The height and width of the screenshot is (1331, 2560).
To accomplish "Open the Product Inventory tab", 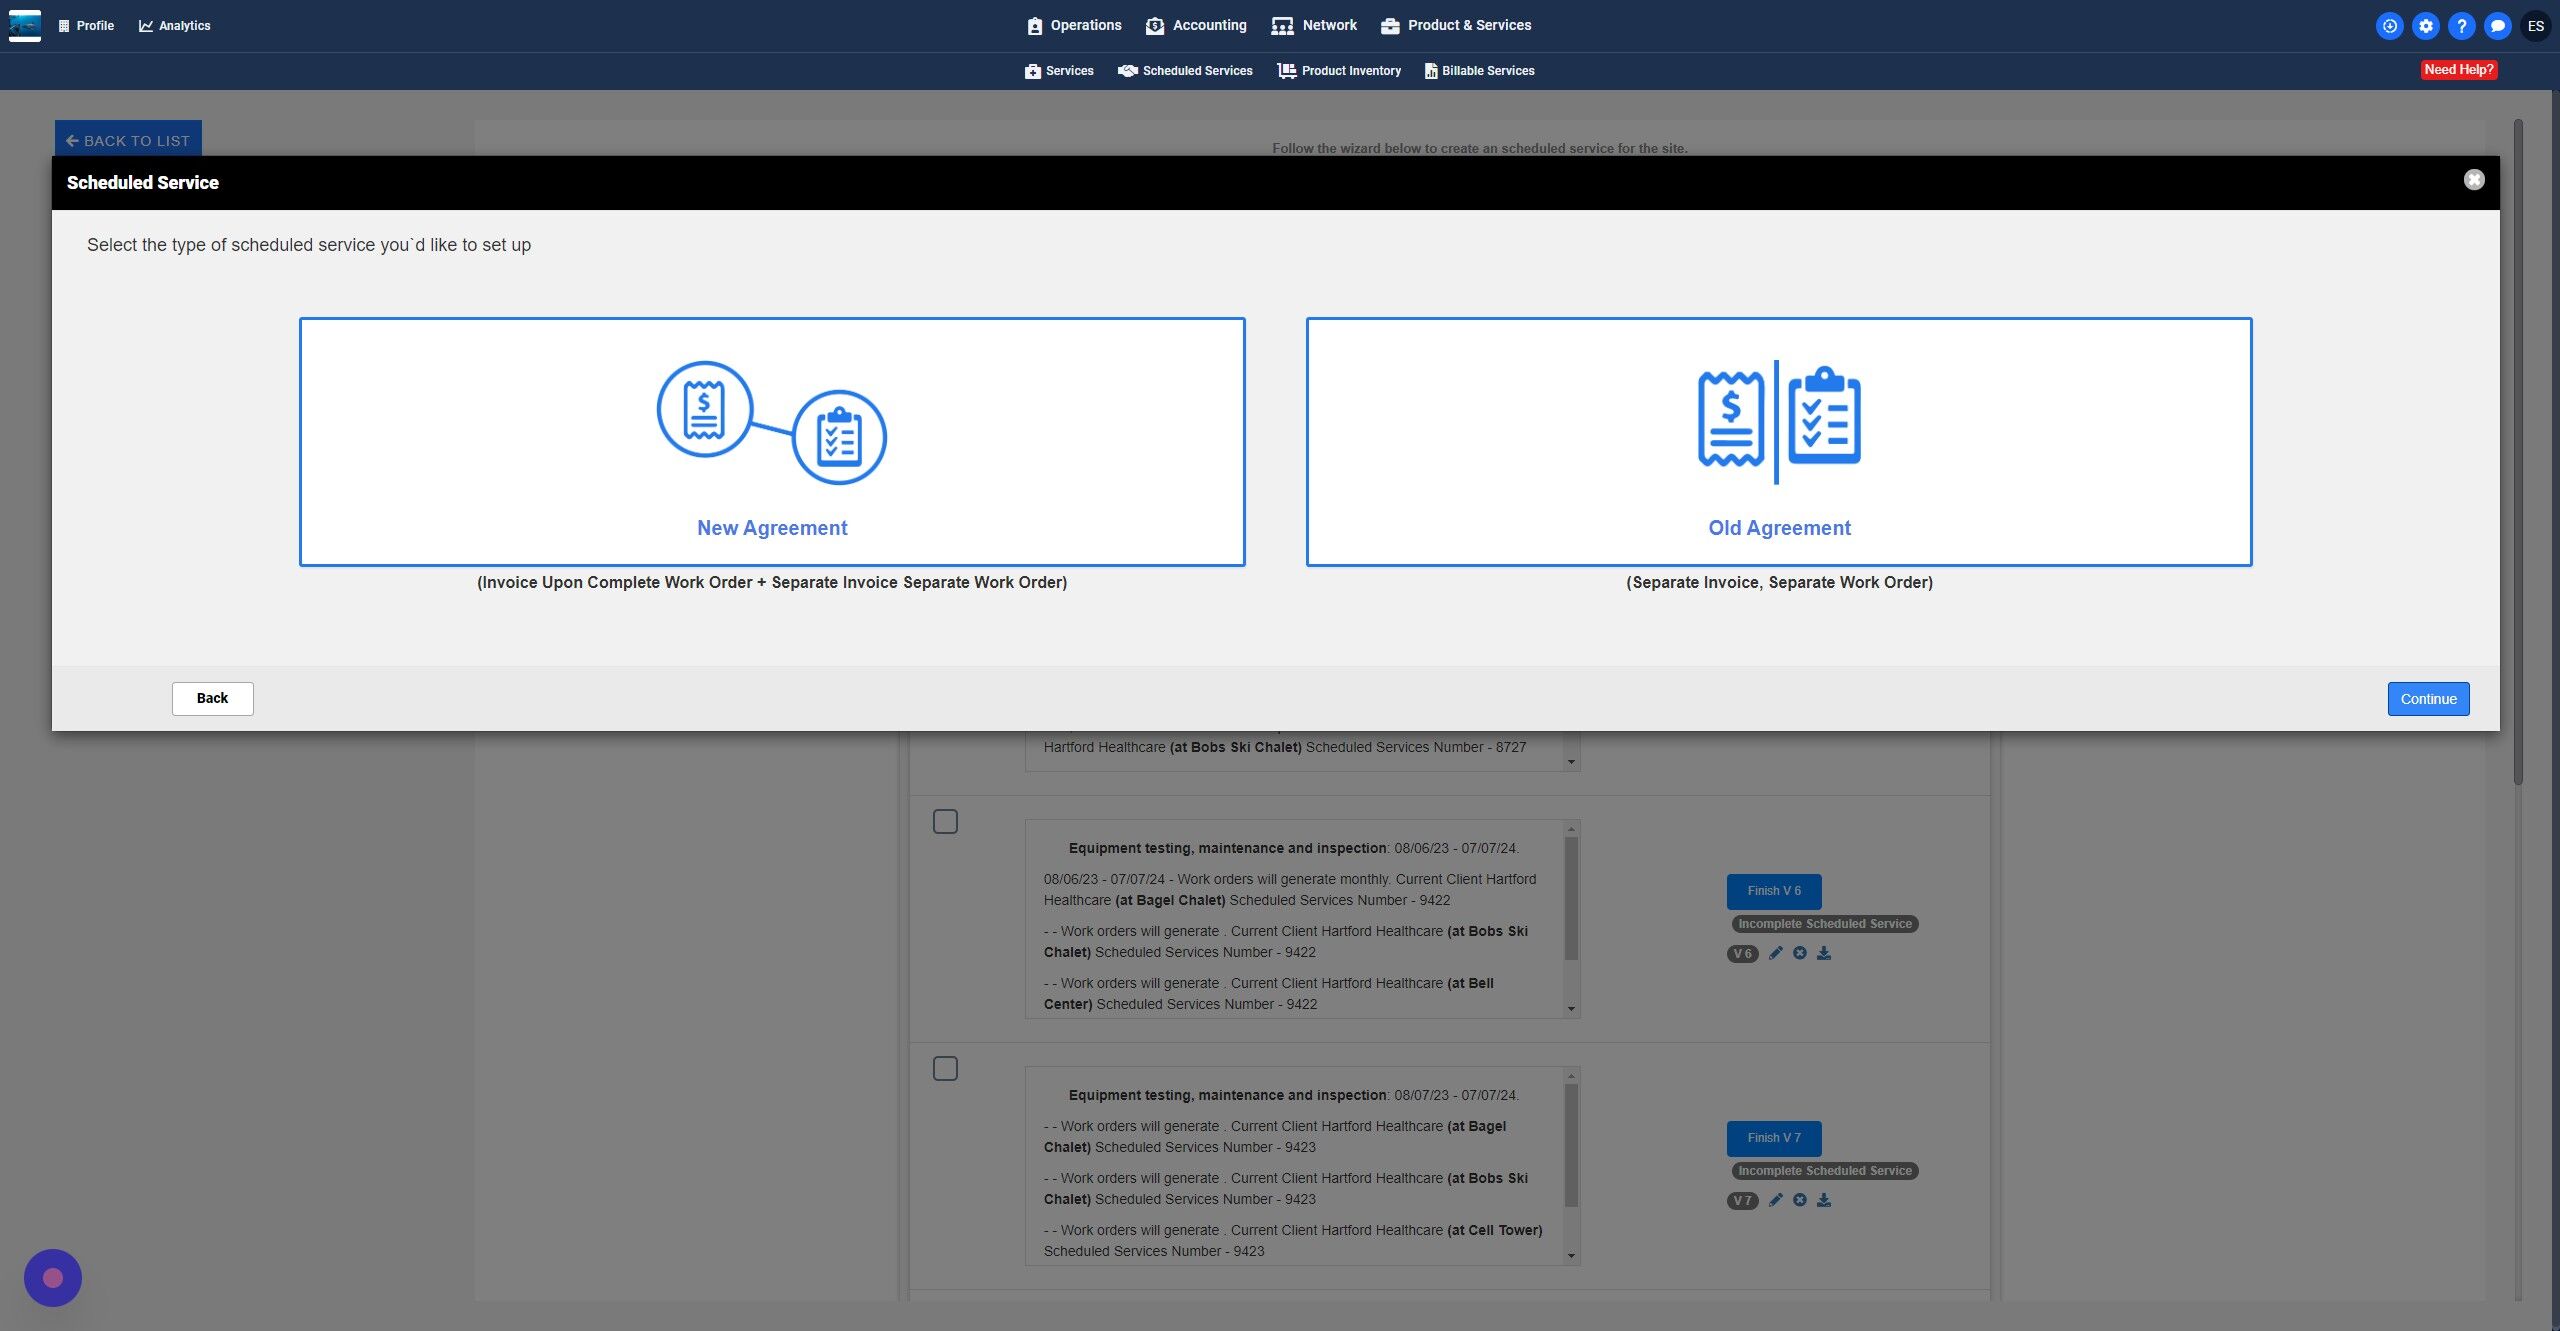I will 1339,70.
